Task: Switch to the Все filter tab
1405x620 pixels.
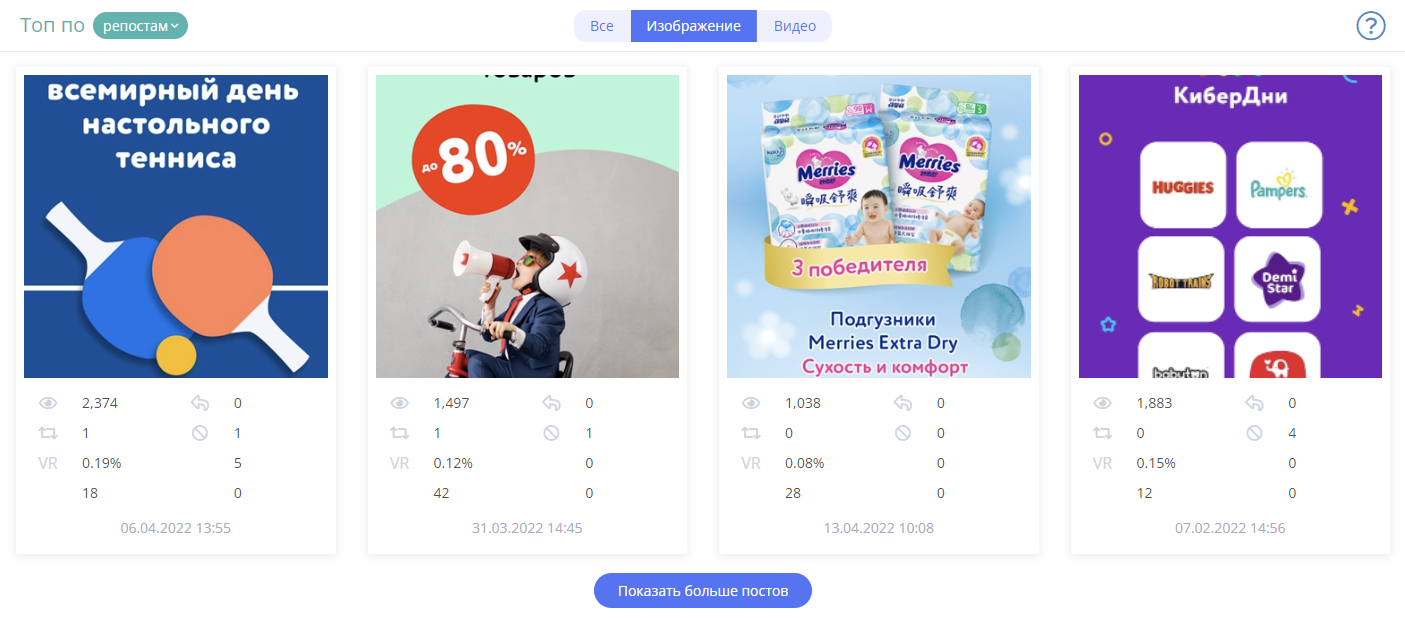Action: click(602, 26)
